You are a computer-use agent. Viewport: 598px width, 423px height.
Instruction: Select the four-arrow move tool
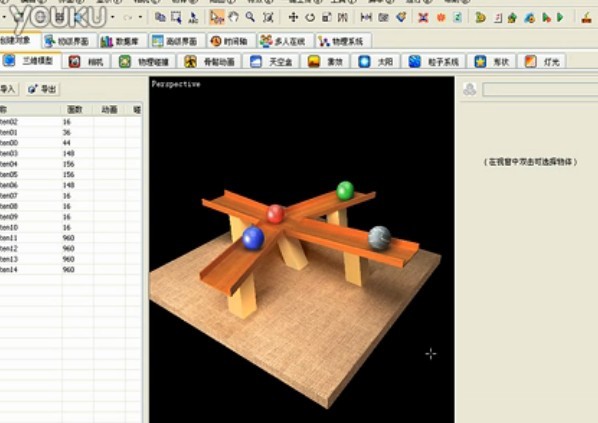click(x=293, y=17)
